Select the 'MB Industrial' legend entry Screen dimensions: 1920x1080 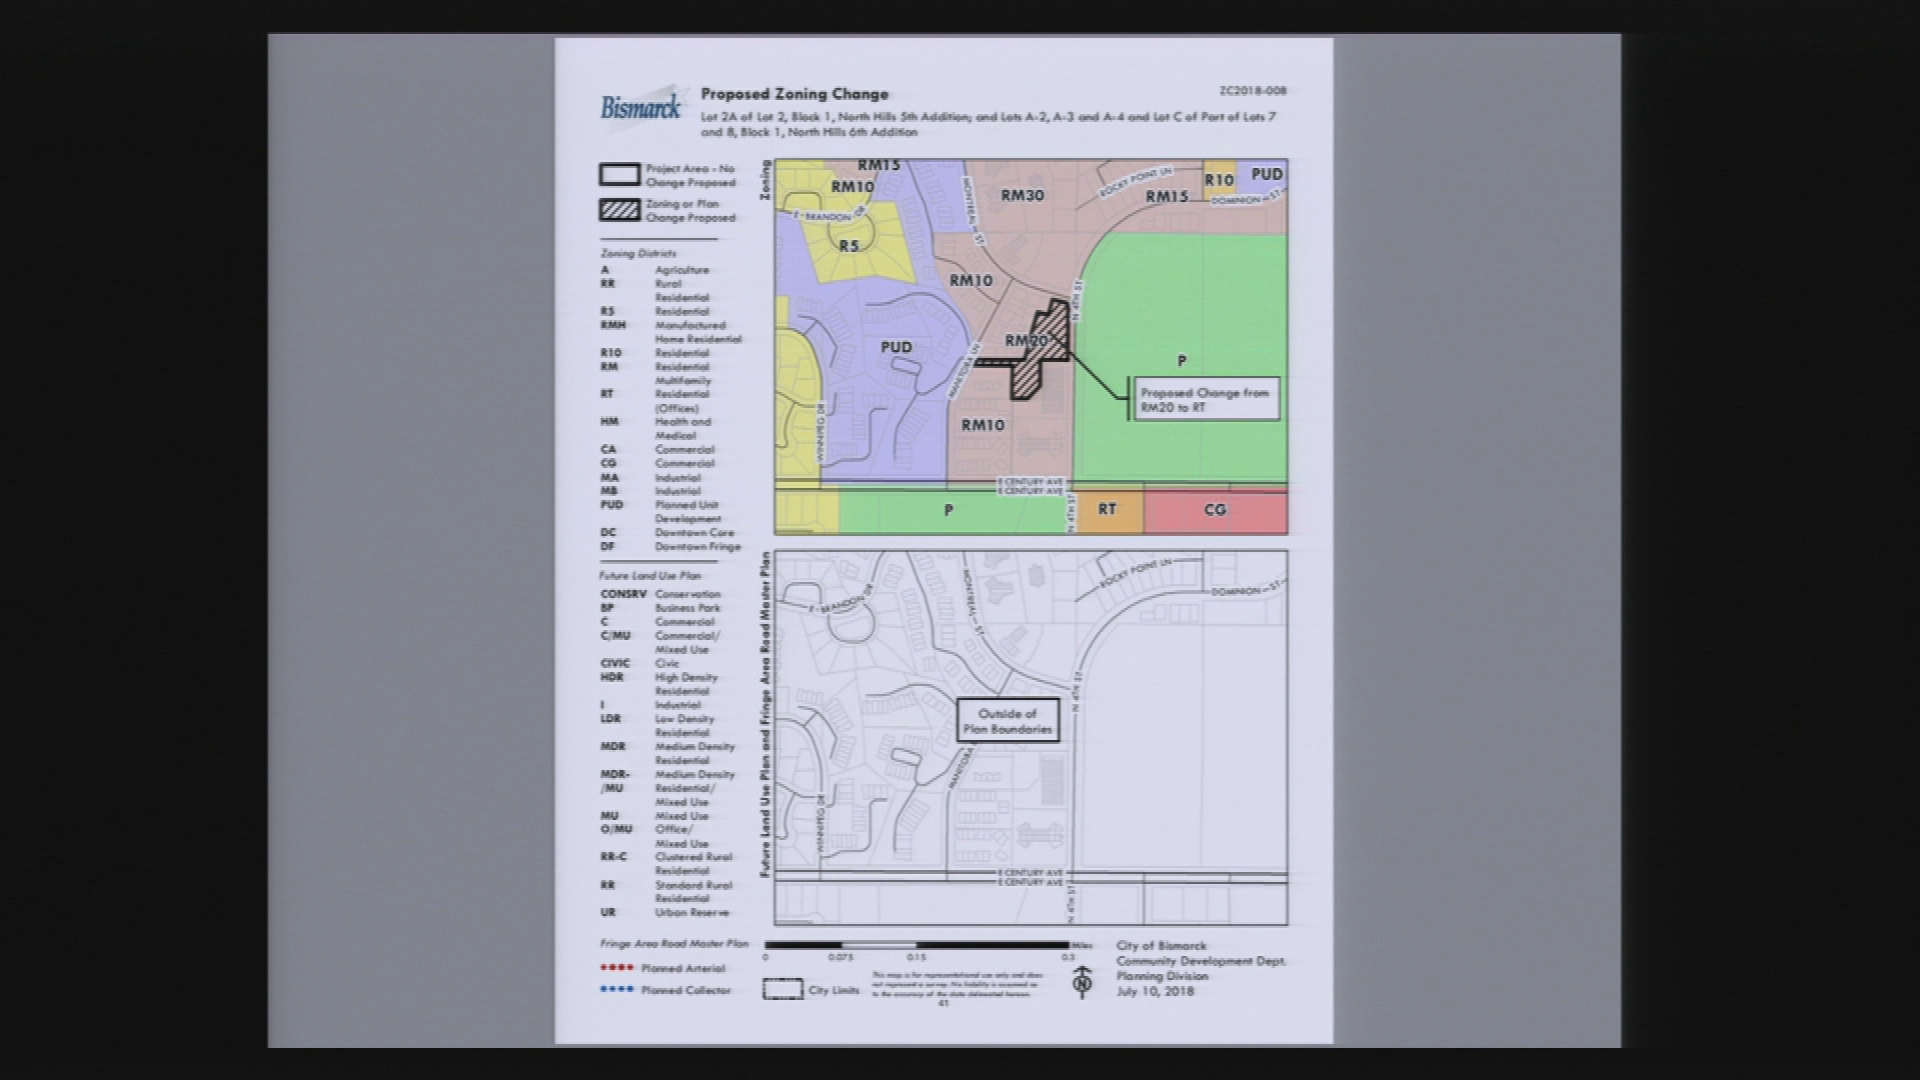(650, 491)
